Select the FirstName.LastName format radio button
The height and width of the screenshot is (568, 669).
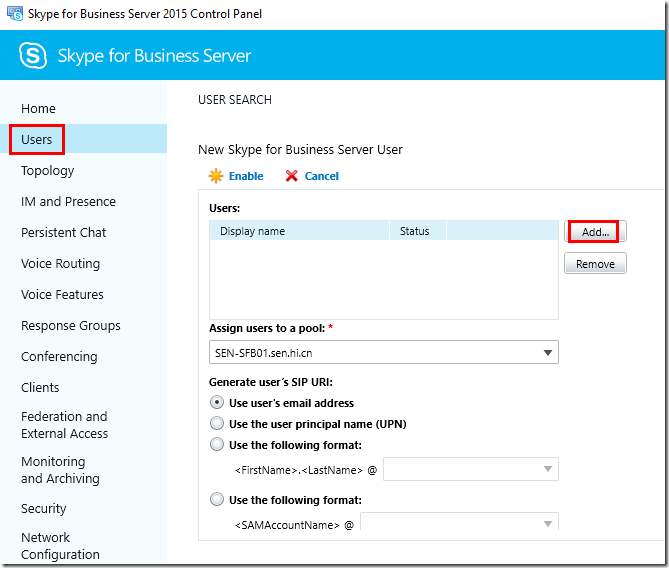pos(217,444)
